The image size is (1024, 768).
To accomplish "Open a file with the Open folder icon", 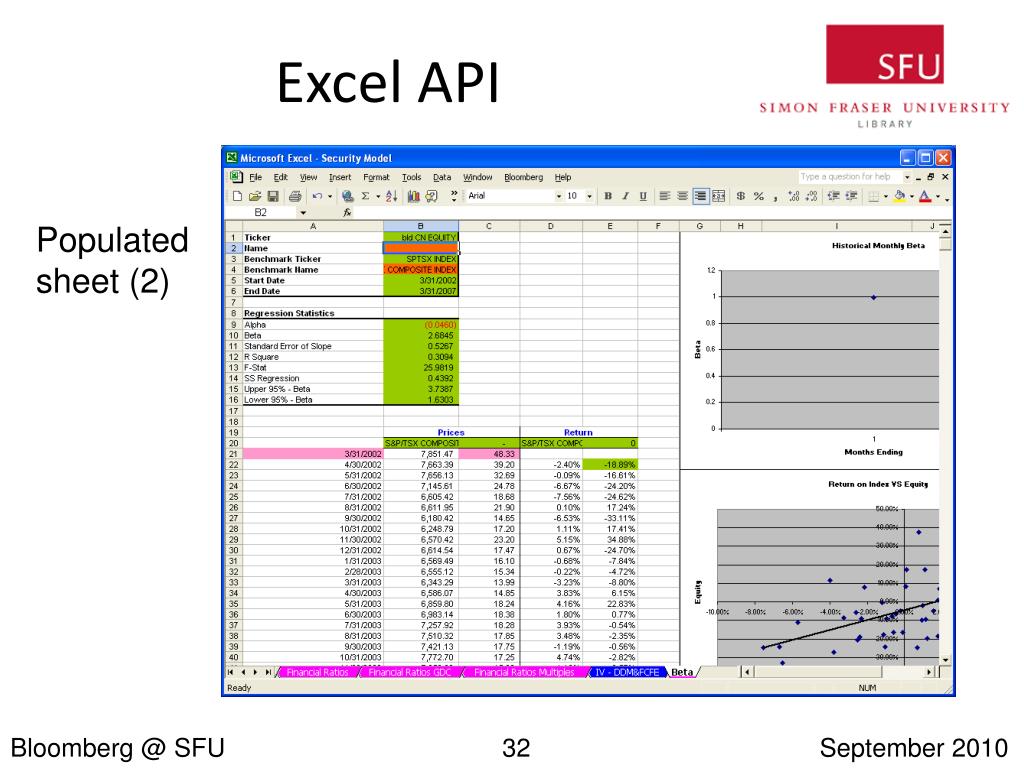I will pyautogui.click(x=255, y=196).
